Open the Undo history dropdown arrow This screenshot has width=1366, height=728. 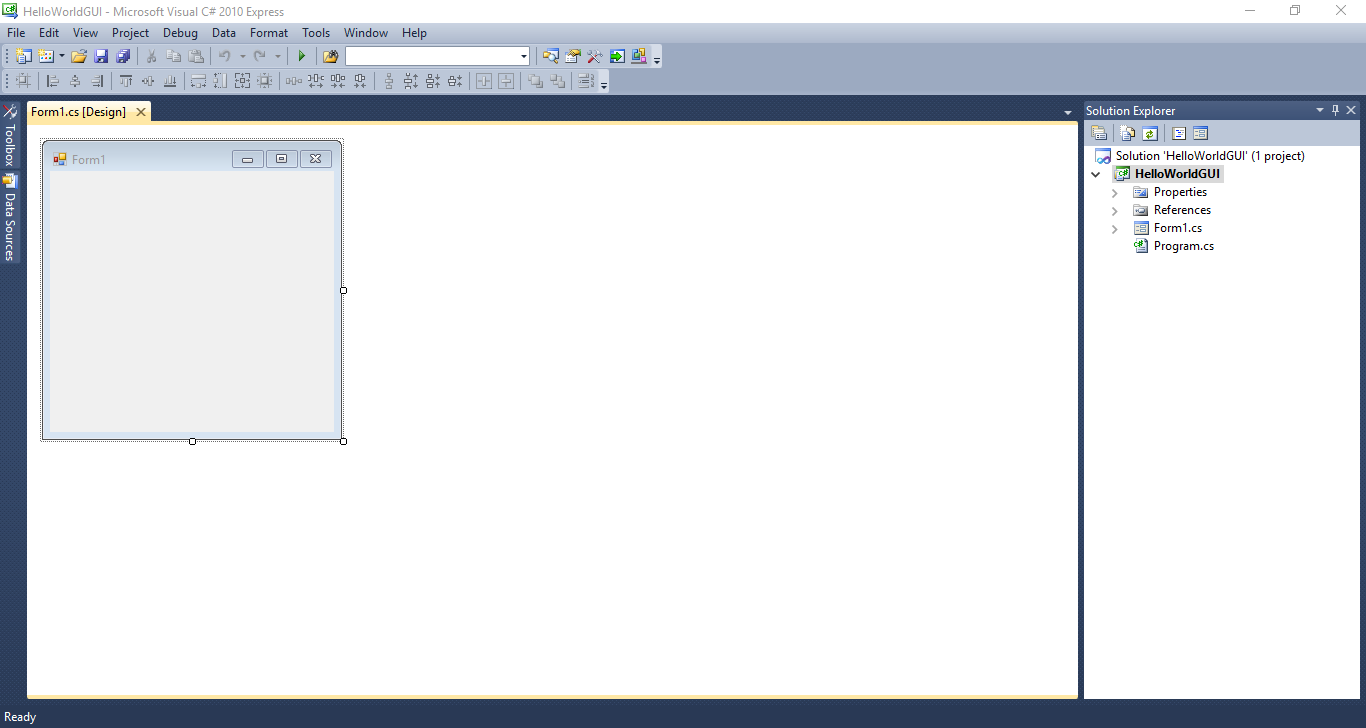pyautogui.click(x=242, y=56)
